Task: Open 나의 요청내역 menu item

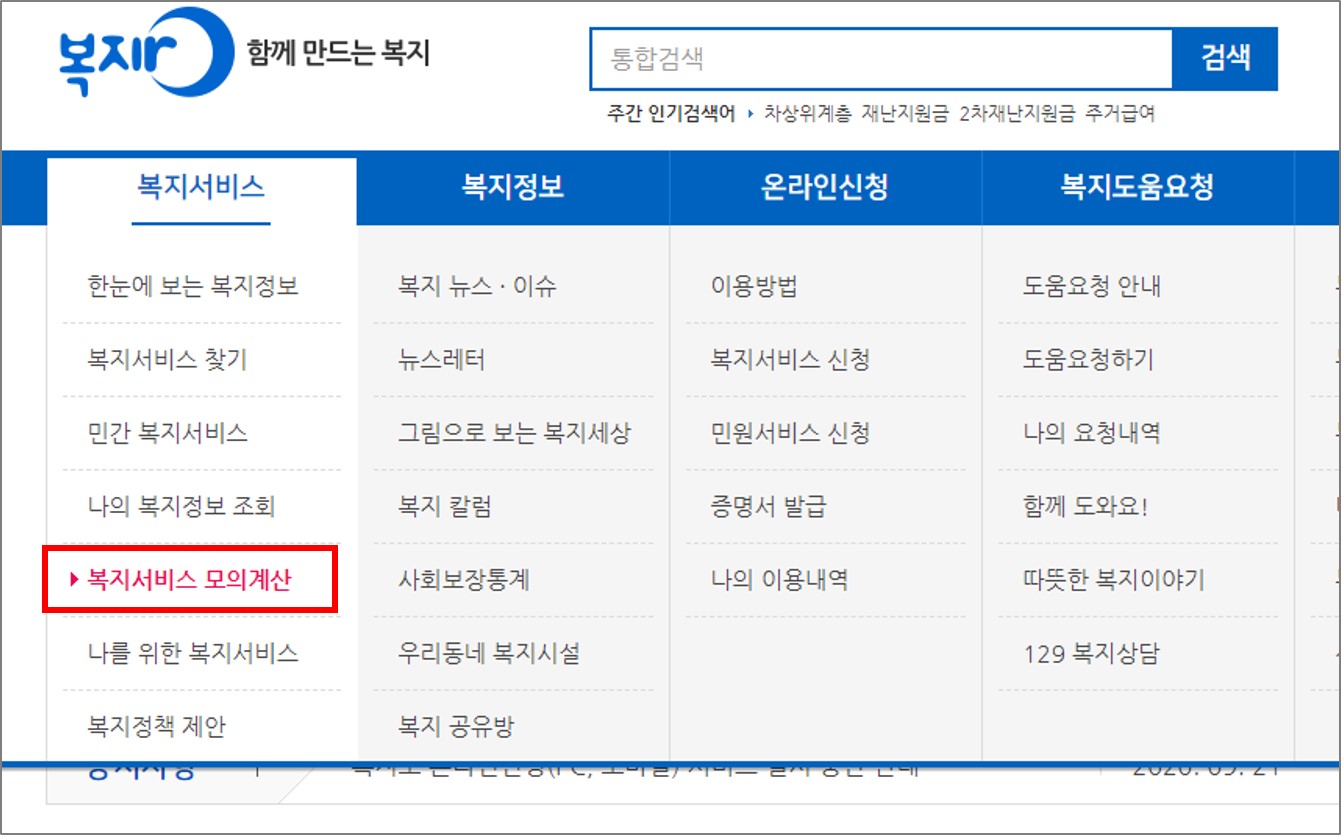Action: (1092, 433)
